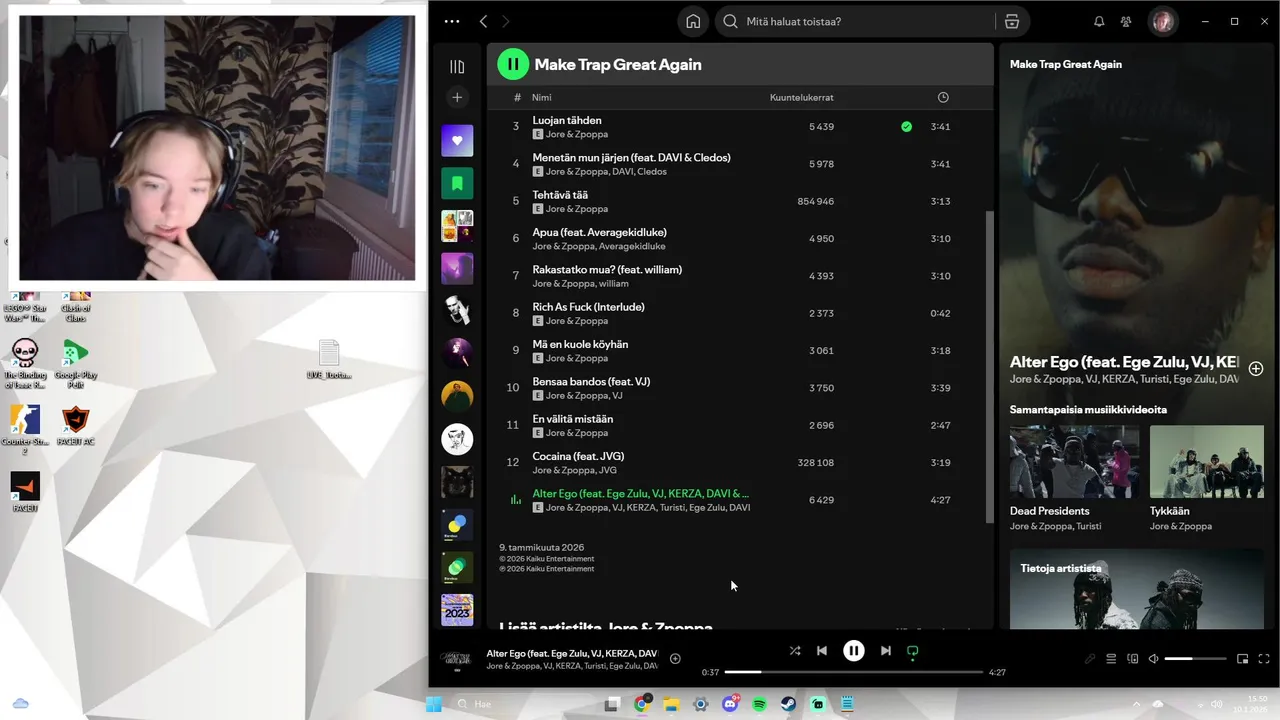Open the Tykkään music video thumbnail
This screenshot has height=720, width=1280.
pos(1207,461)
